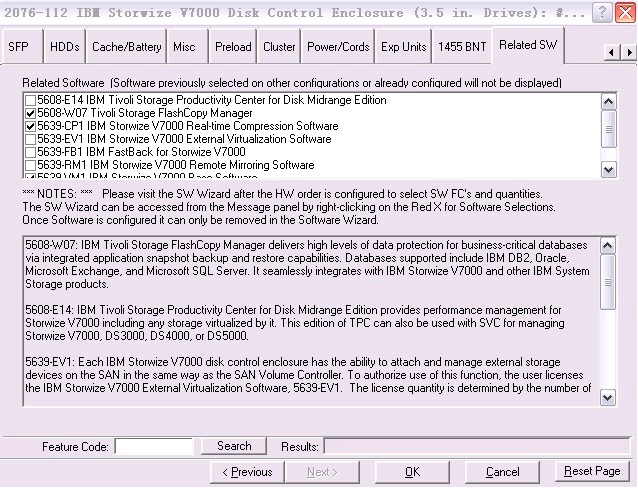Click the Cancel button
This screenshot has height=488, width=638.
pyautogui.click(x=502, y=472)
